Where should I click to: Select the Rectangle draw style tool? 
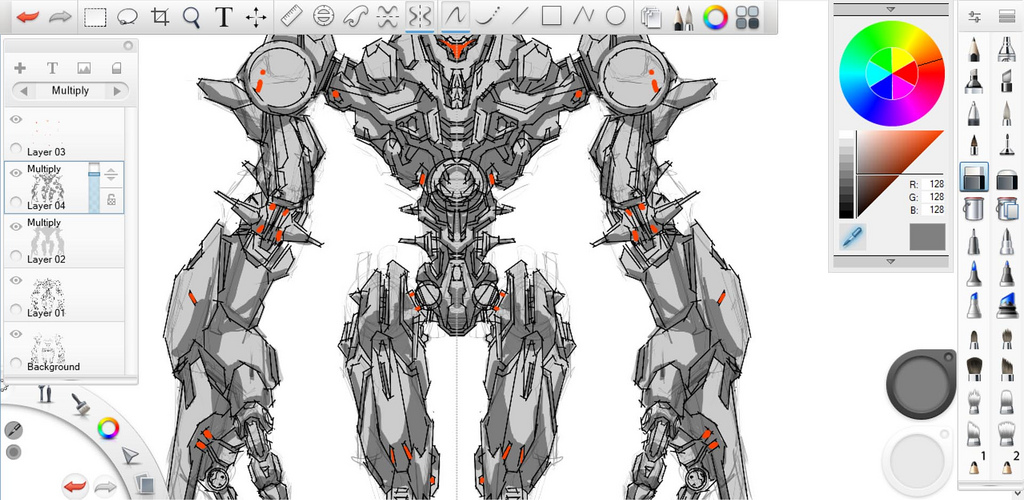[551, 16]
